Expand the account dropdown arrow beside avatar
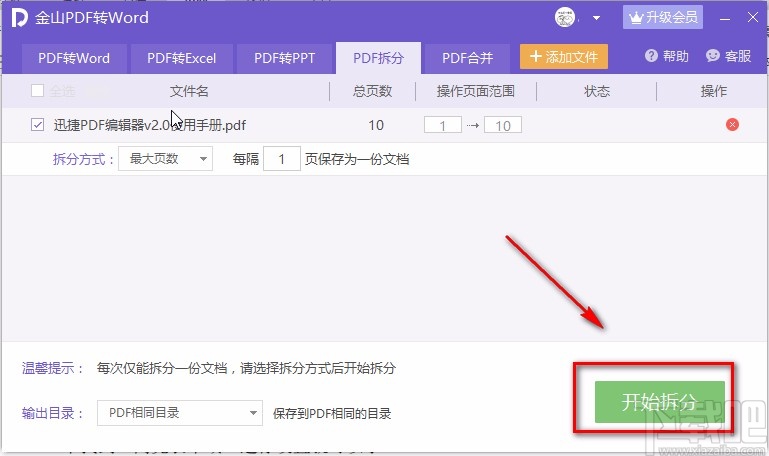The image size is (769, 456). pos(596,18)
